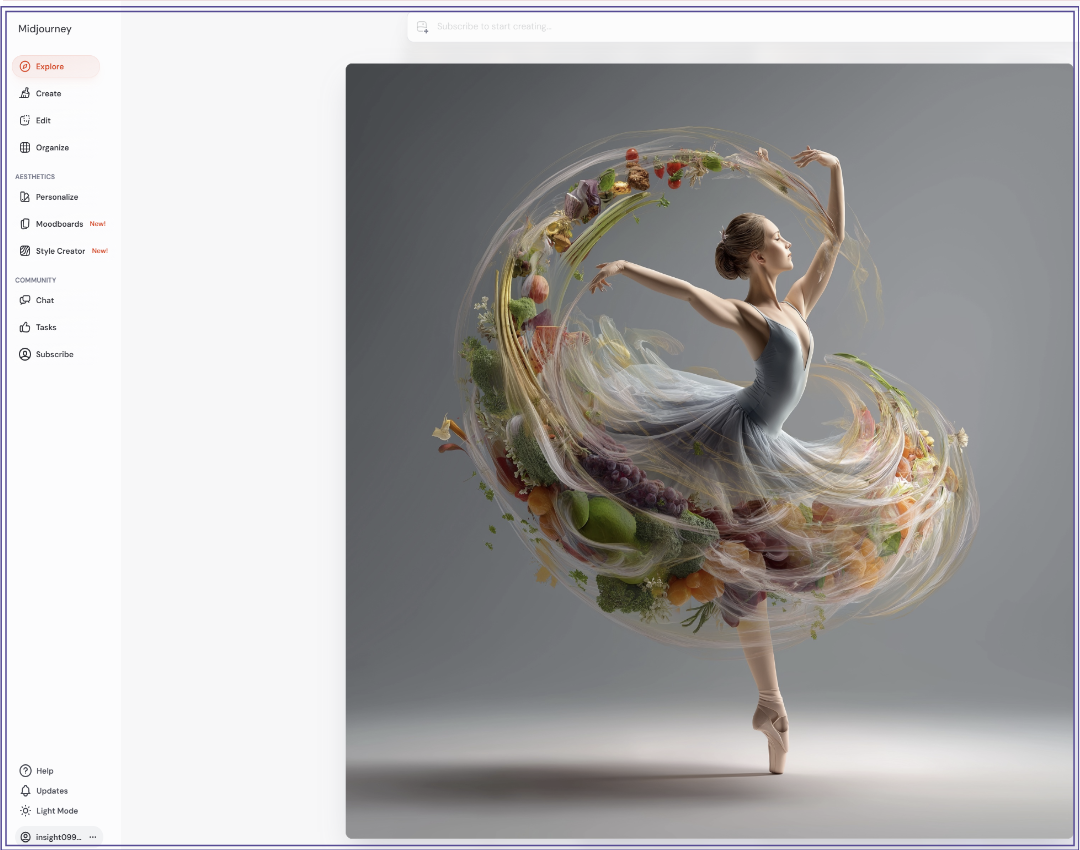Click the Create brush icon
1080x850 pixels.
pyautogui.click(x=25, y=93)
